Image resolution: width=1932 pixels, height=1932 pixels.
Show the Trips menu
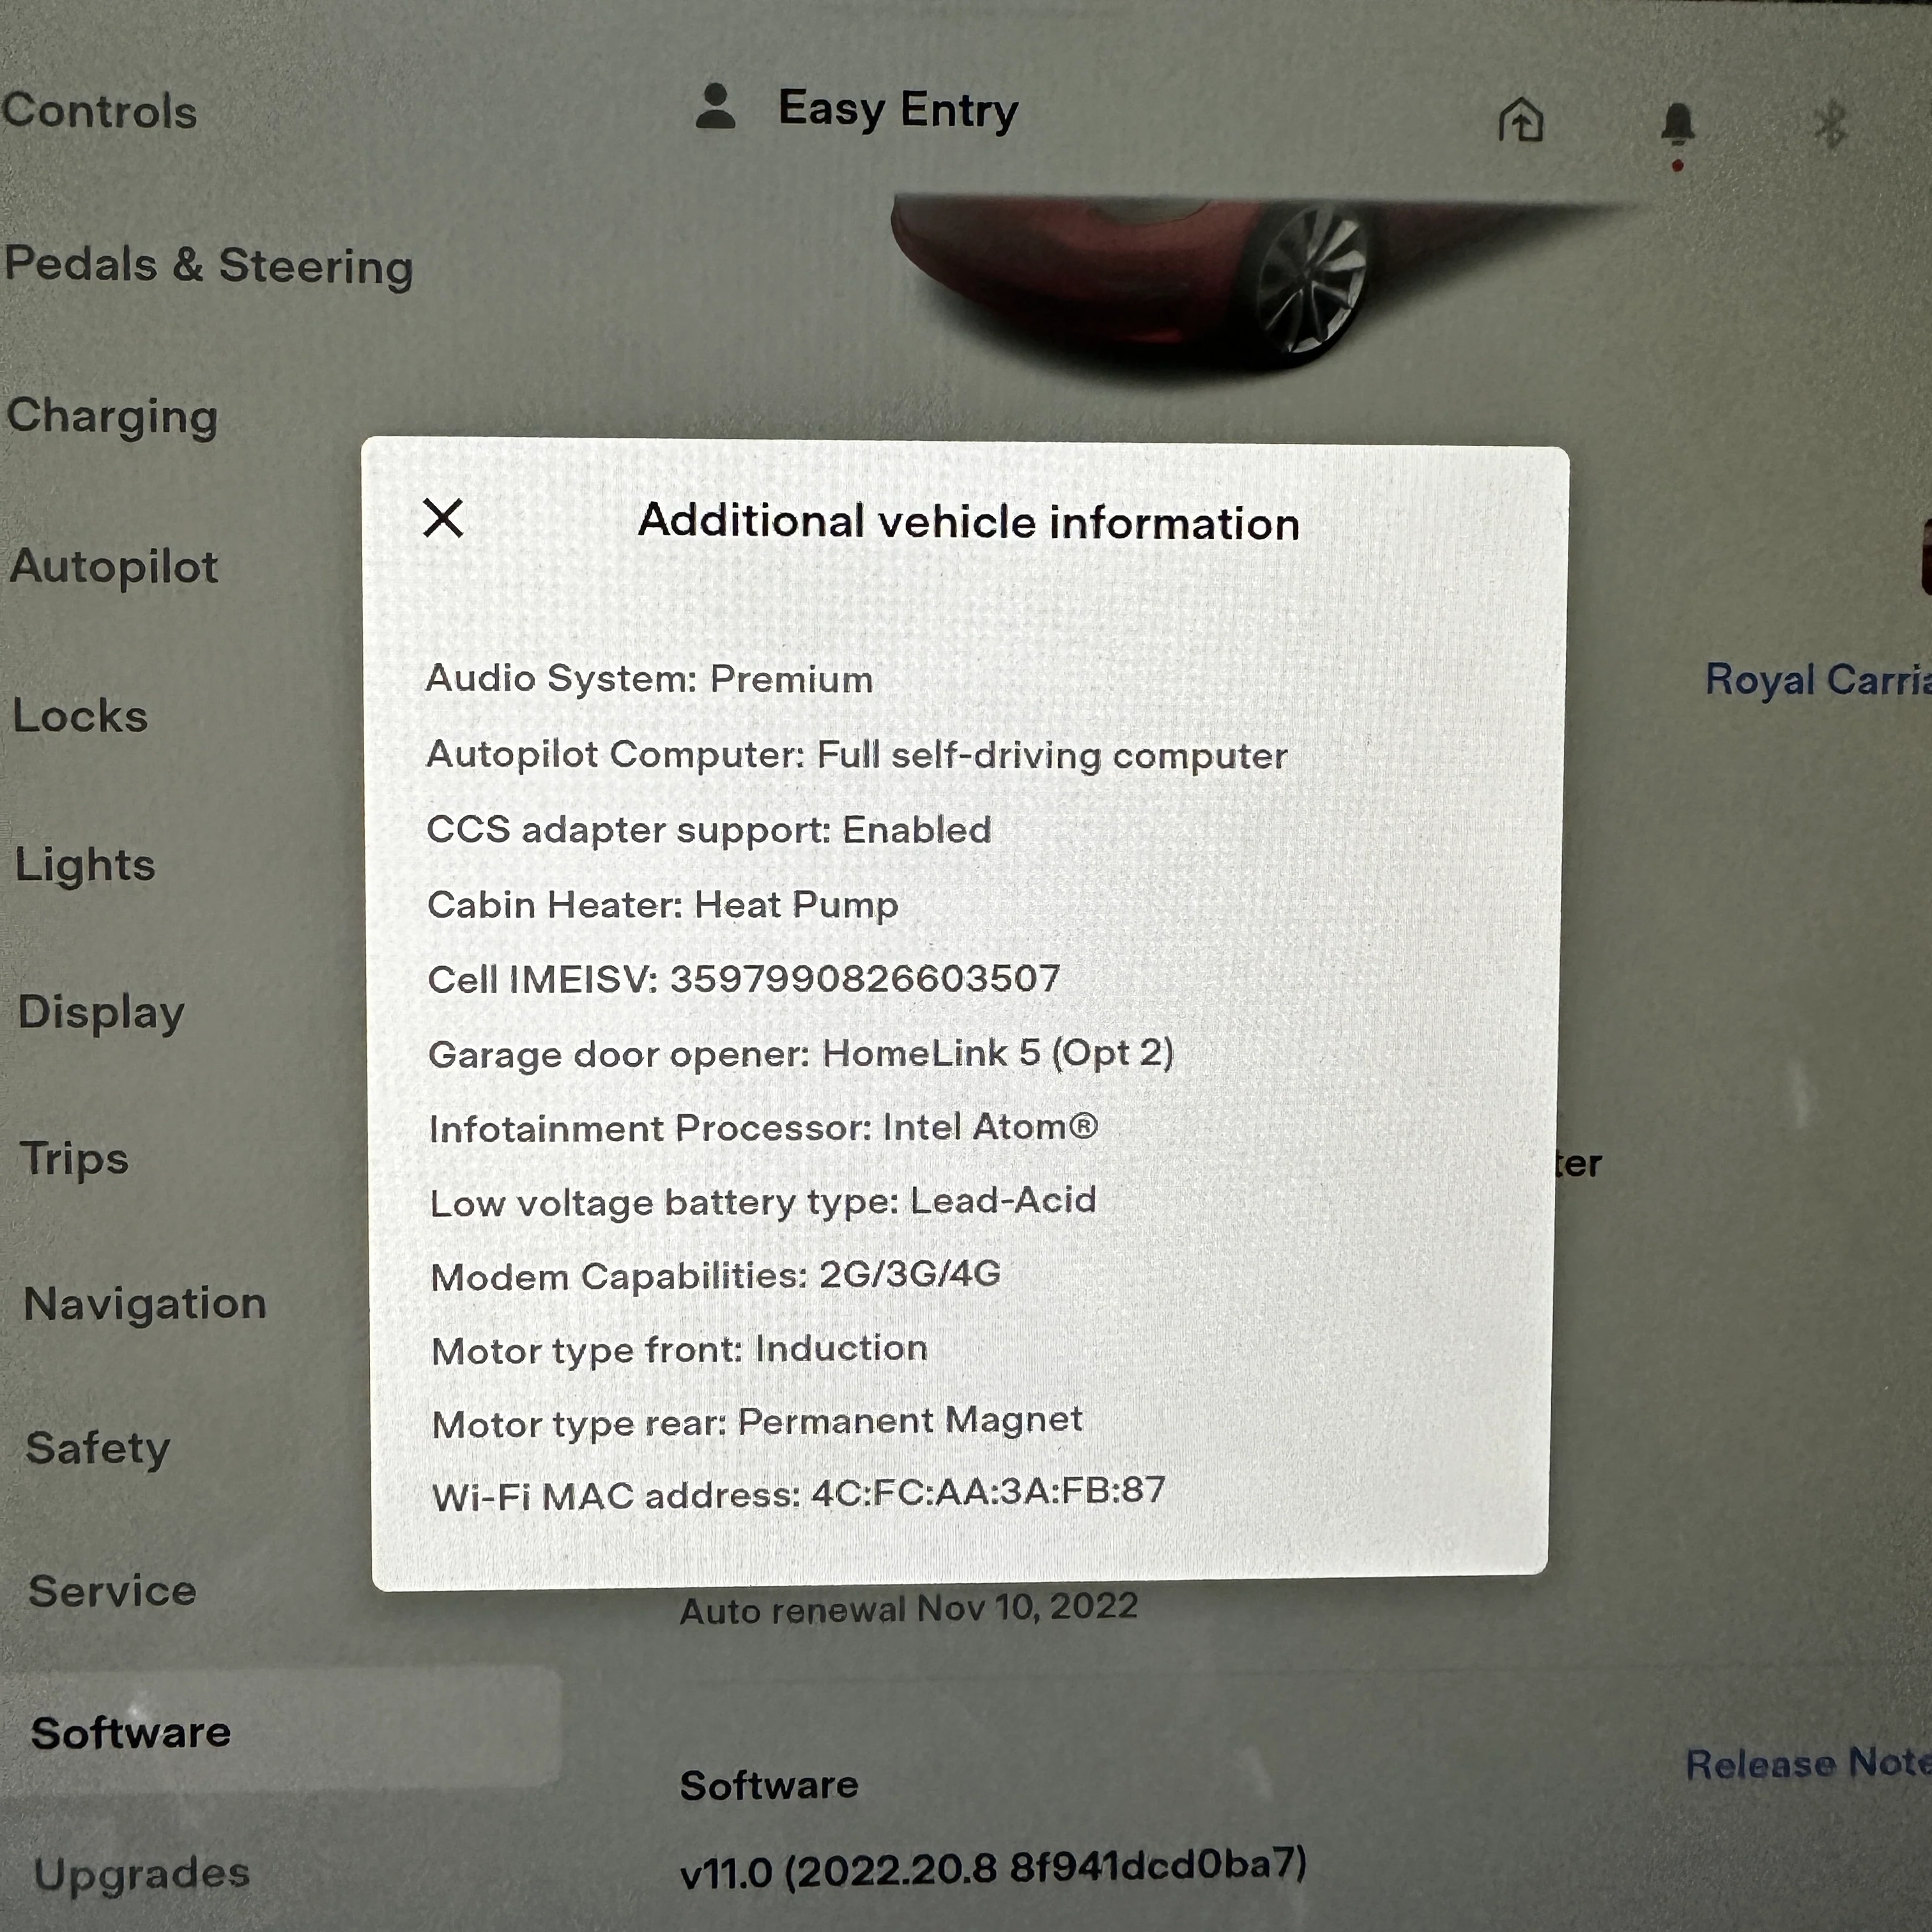tap(74, 1160)
